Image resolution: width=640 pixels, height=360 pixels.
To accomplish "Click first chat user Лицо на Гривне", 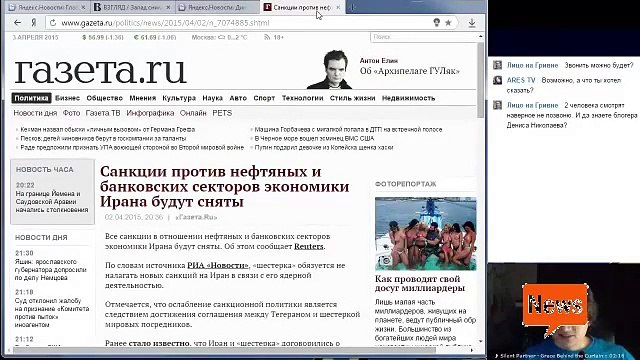I will click(532, 65).
